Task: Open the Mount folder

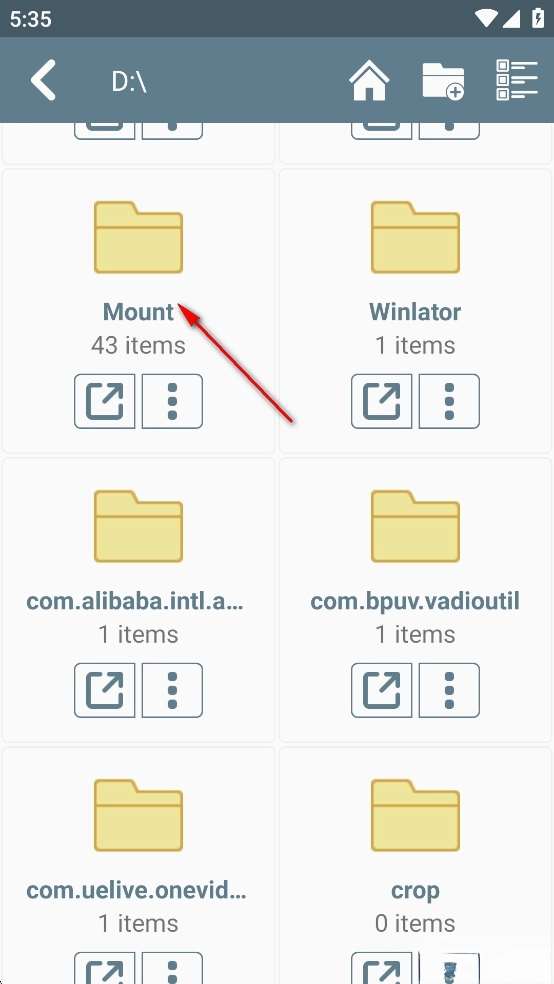Action: [138, 237]
